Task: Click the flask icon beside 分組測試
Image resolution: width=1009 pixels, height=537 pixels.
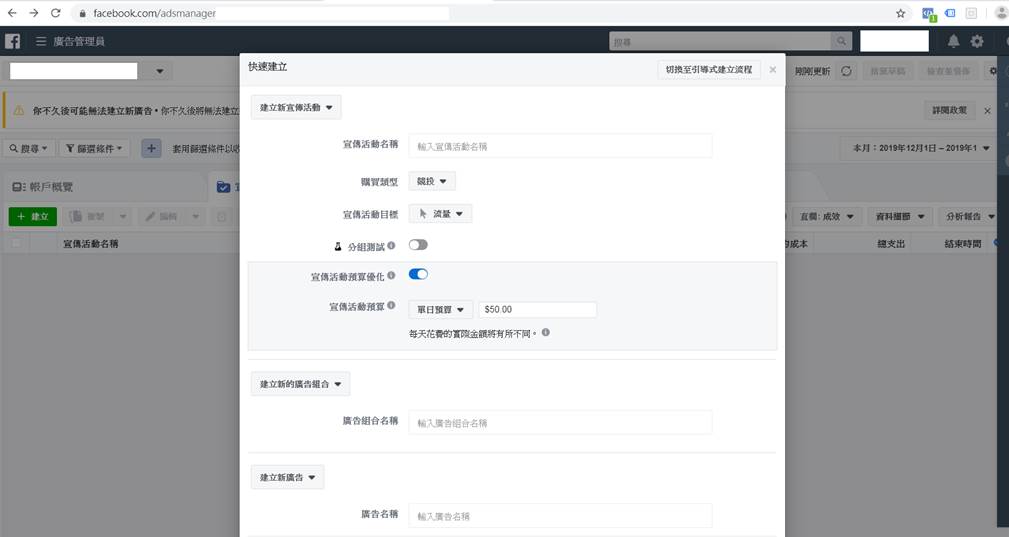Action: [x=338, y=246]
